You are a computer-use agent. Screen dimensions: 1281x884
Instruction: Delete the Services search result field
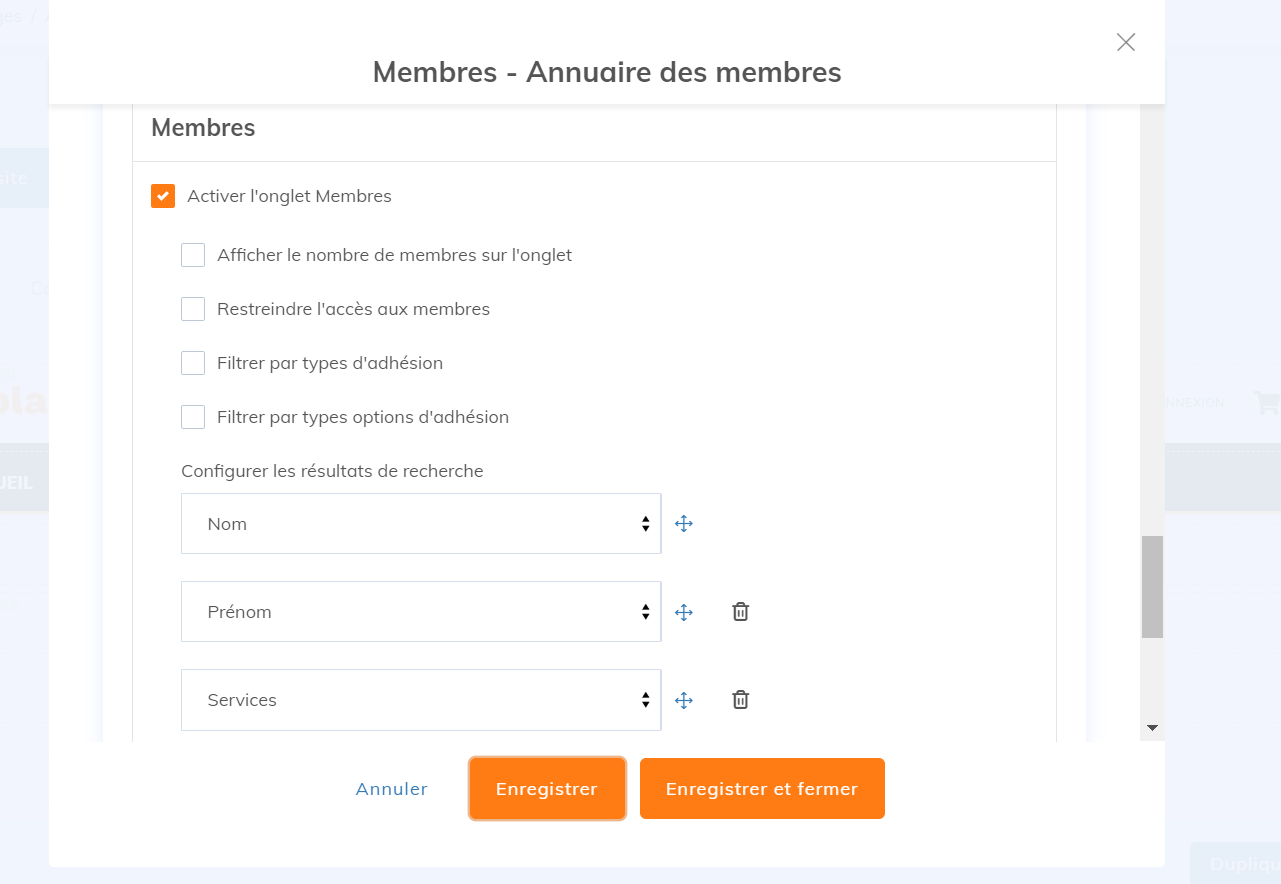[x=740, y=700]
